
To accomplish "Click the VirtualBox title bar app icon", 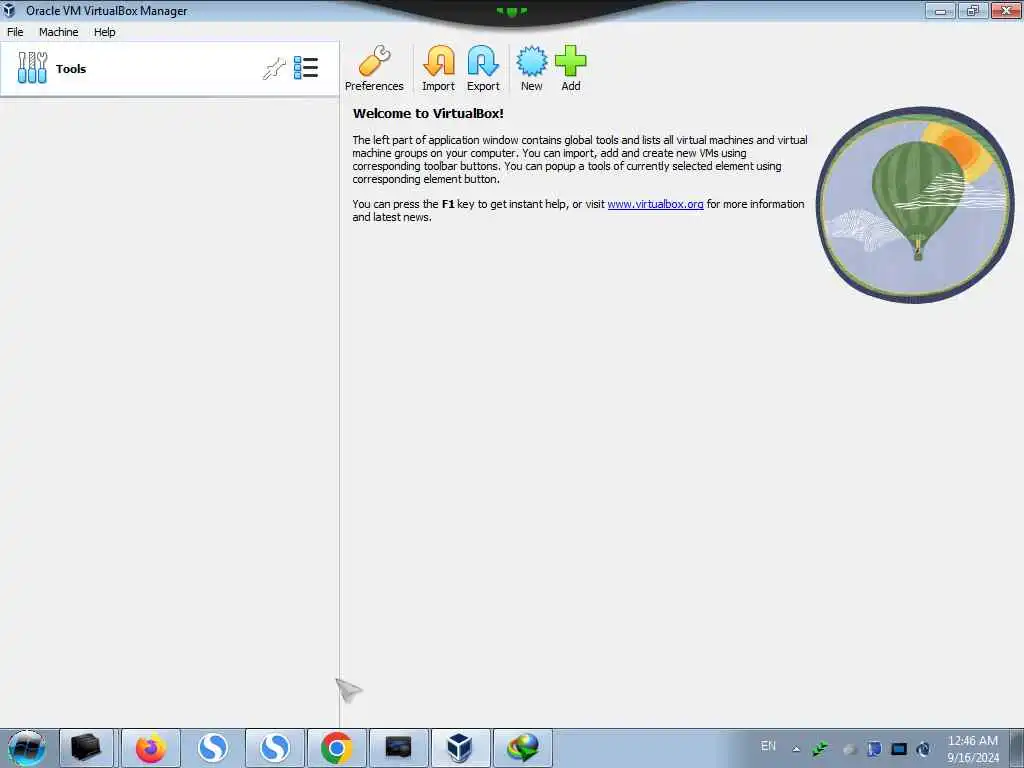I will 10,10.
